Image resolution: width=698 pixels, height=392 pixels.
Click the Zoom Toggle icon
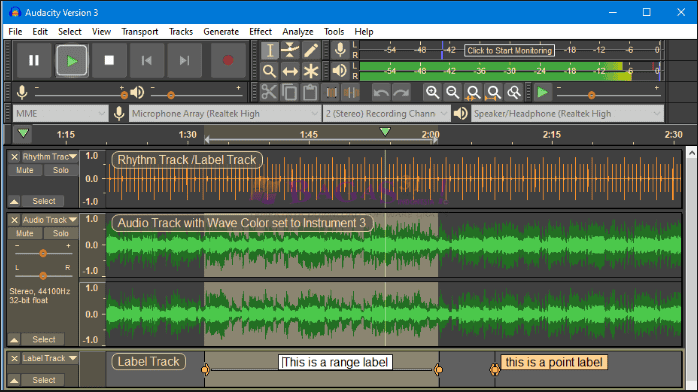514,93
